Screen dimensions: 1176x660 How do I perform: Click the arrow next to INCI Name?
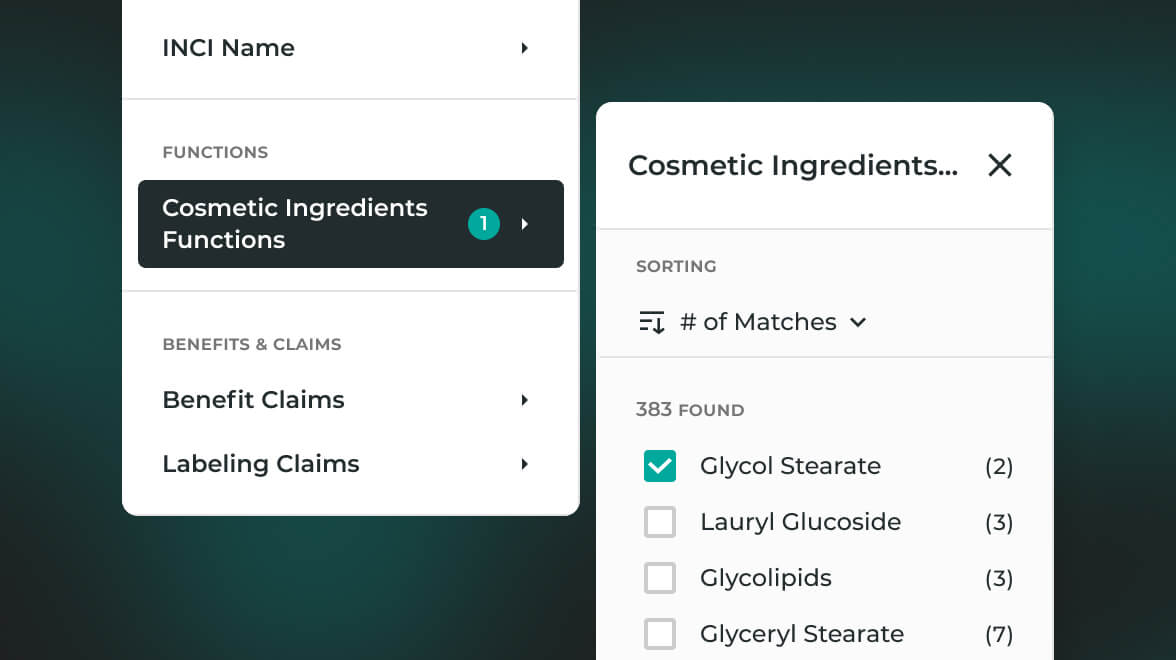(524, 48)
